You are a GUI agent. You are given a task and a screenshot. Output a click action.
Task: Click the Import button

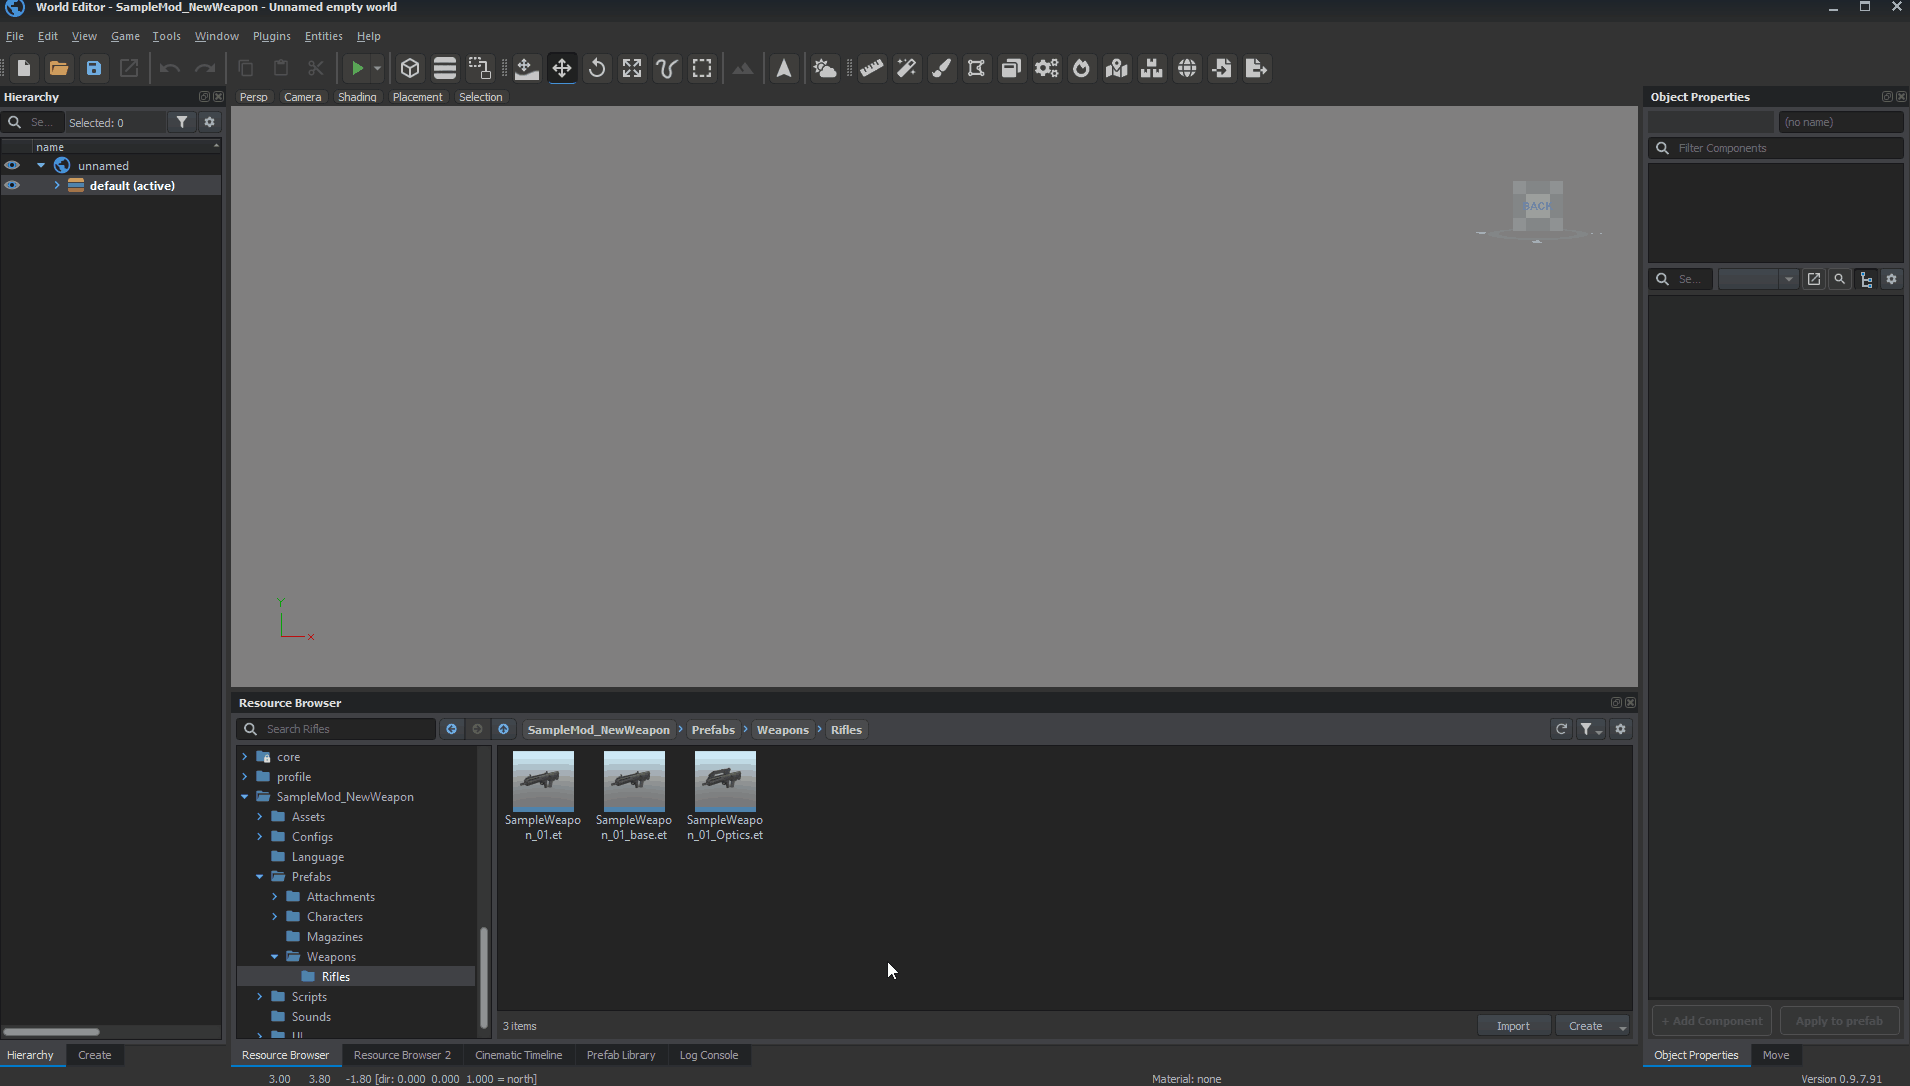pyautogui.click(x=1513, y=1026)
